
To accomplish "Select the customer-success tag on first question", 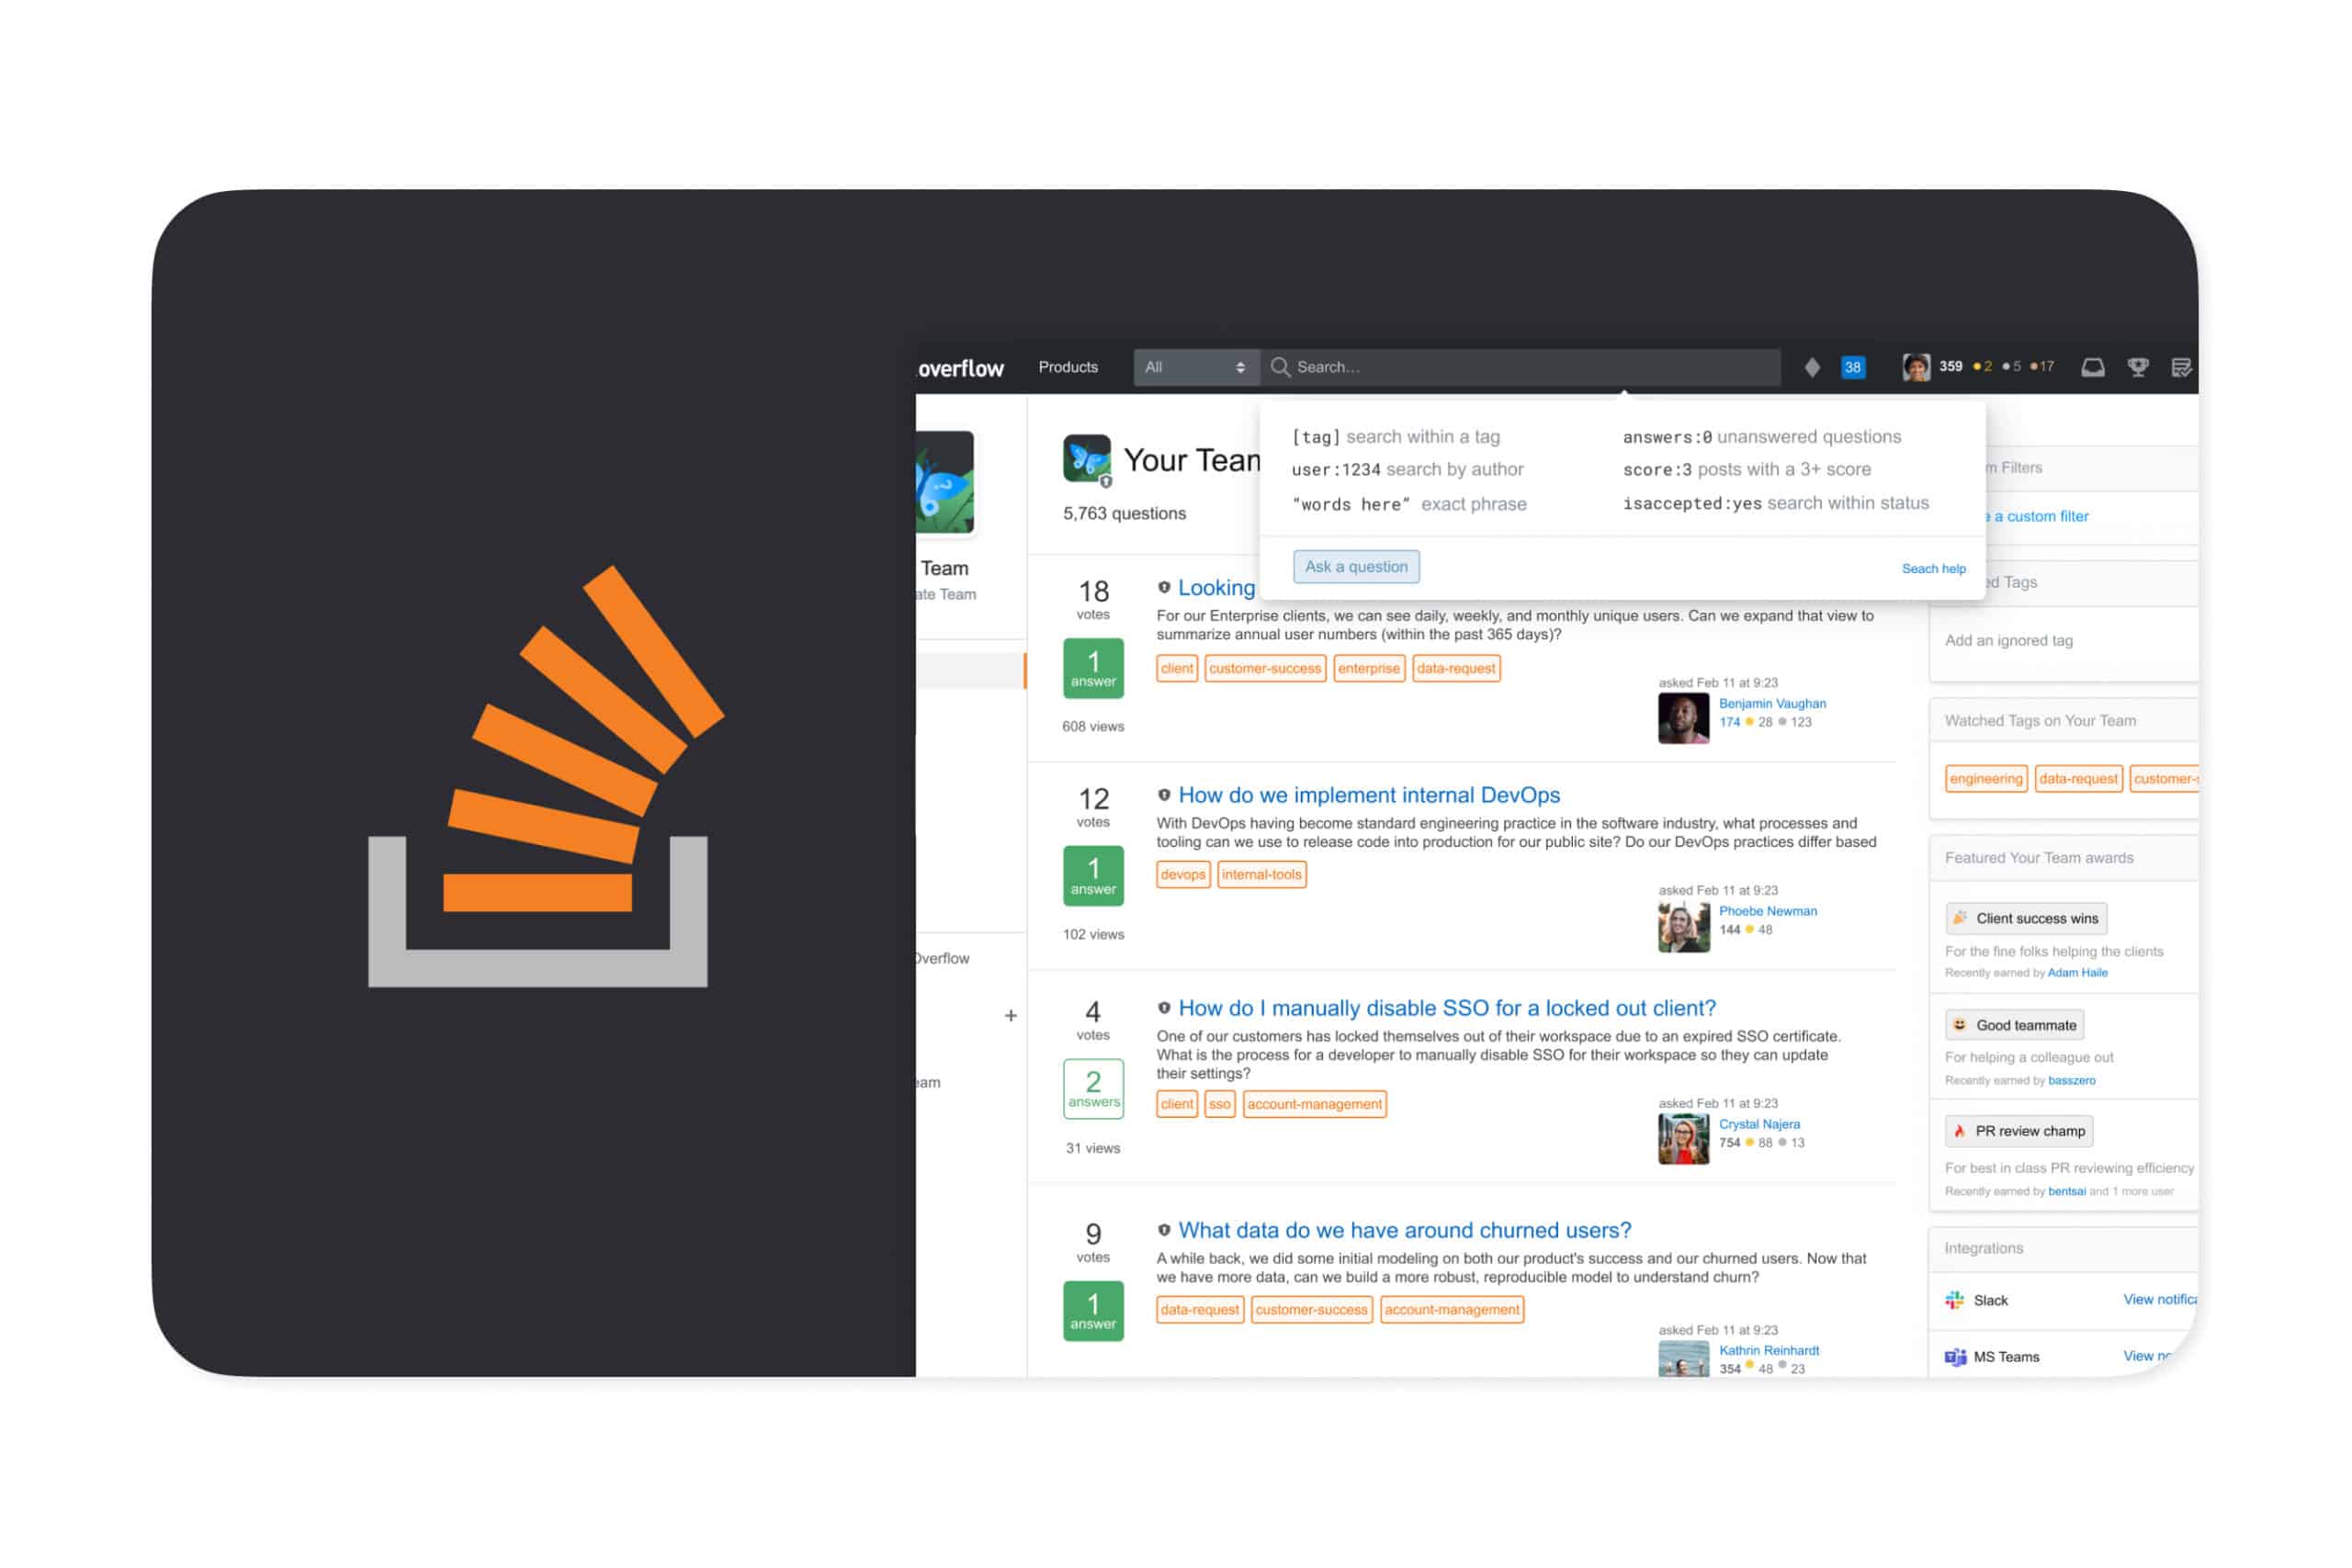I will tap(1265, 668).
